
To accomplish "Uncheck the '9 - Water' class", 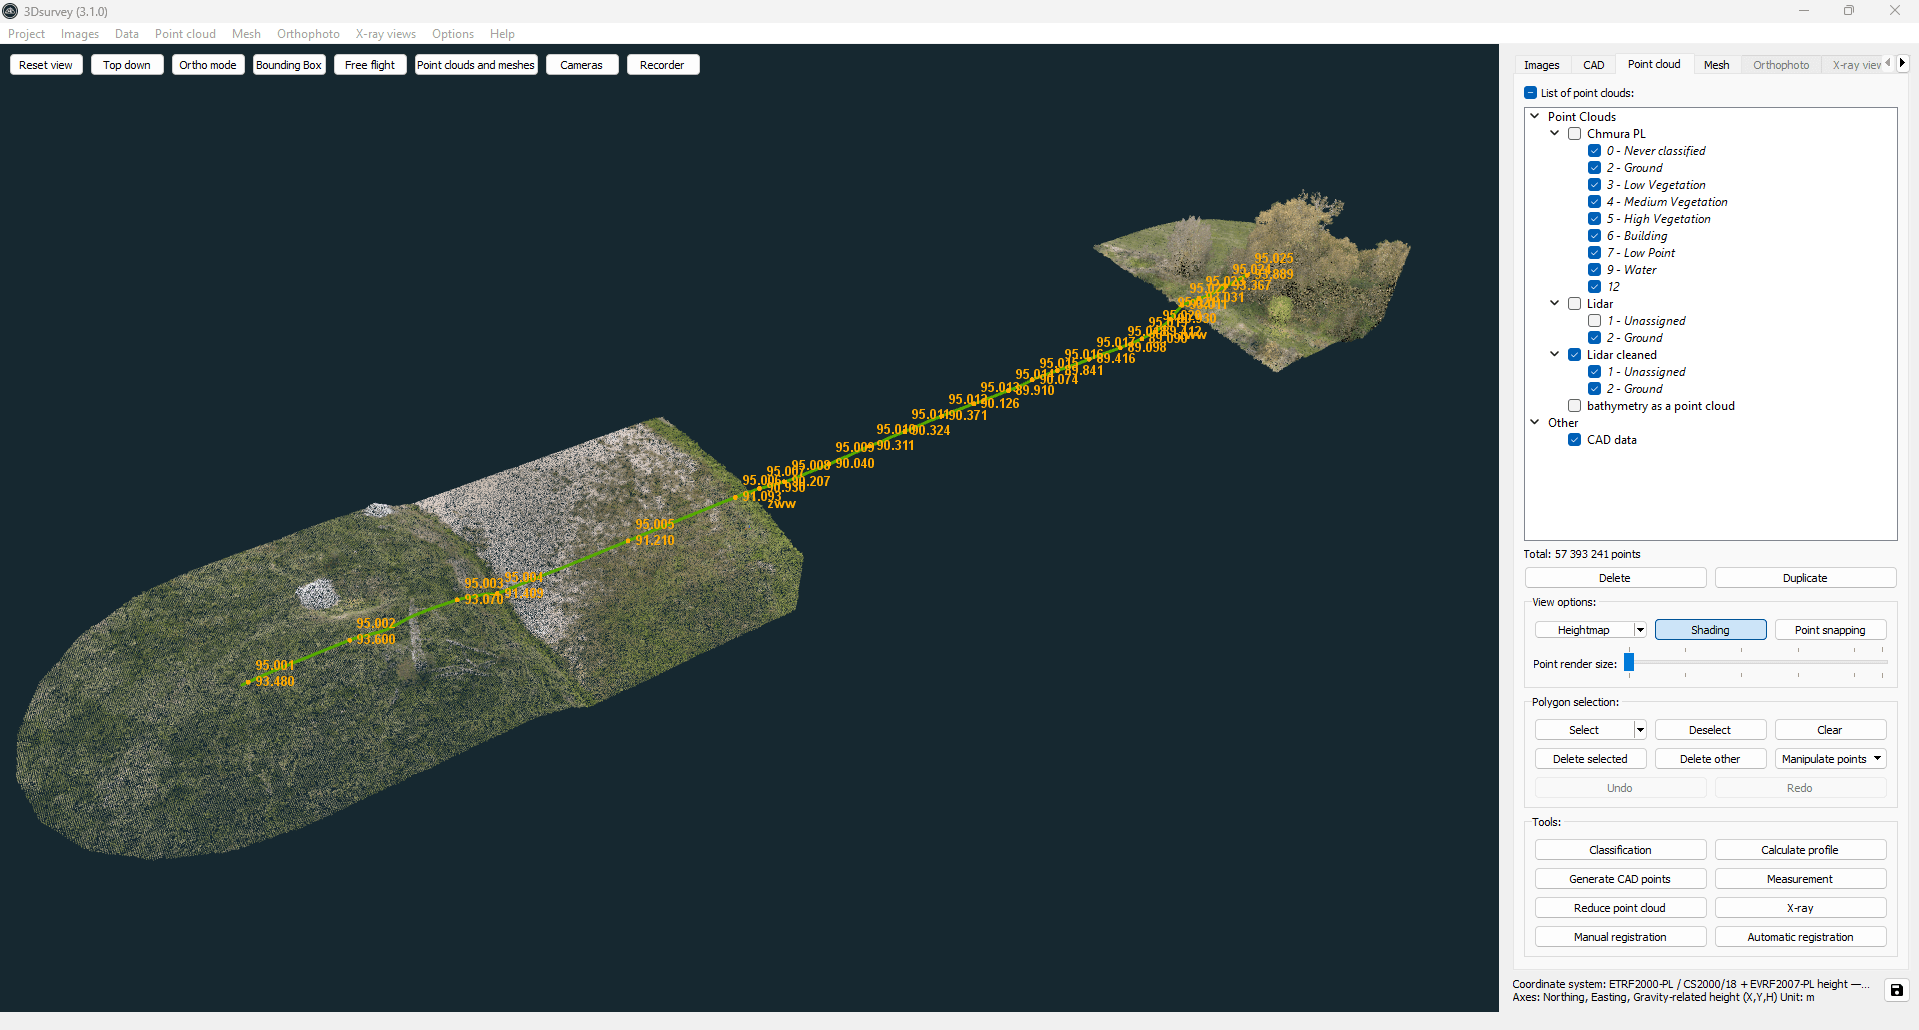I will [x=1595, y=270].
